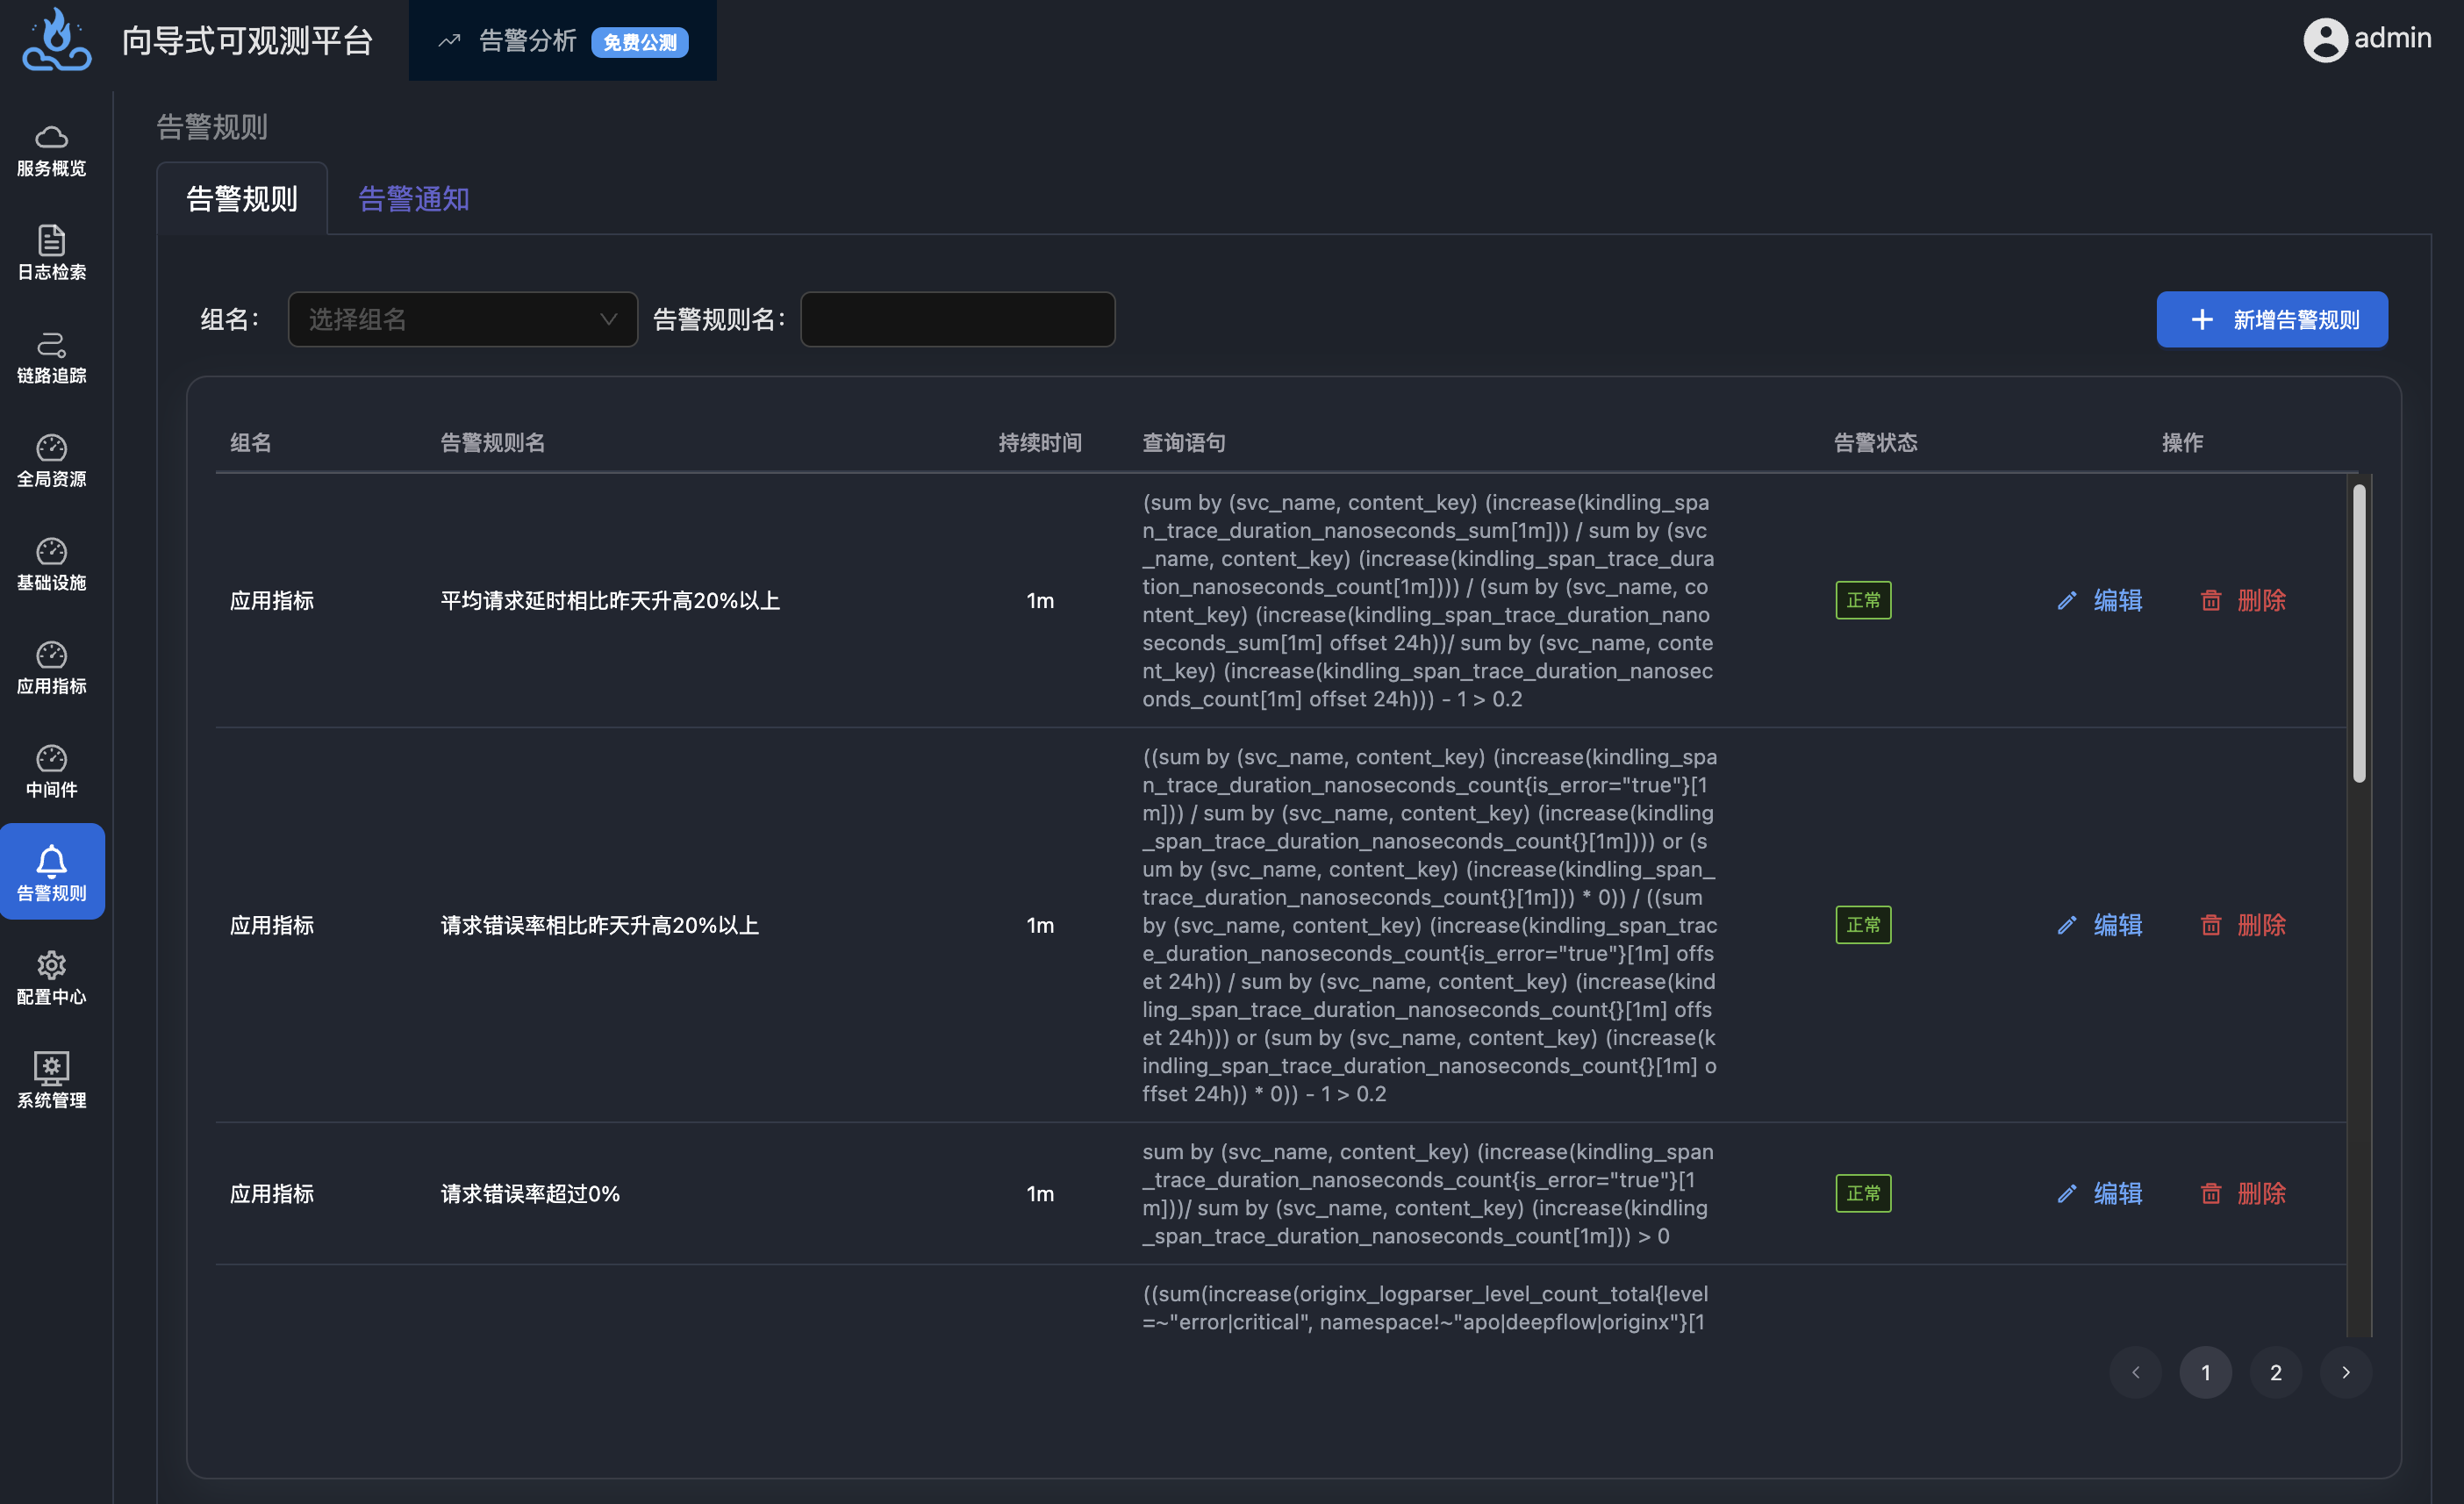The image size is (2464, 1504).
Task: Click query text of 请求错误率超过0% rule
Action: [1428, 1193]
